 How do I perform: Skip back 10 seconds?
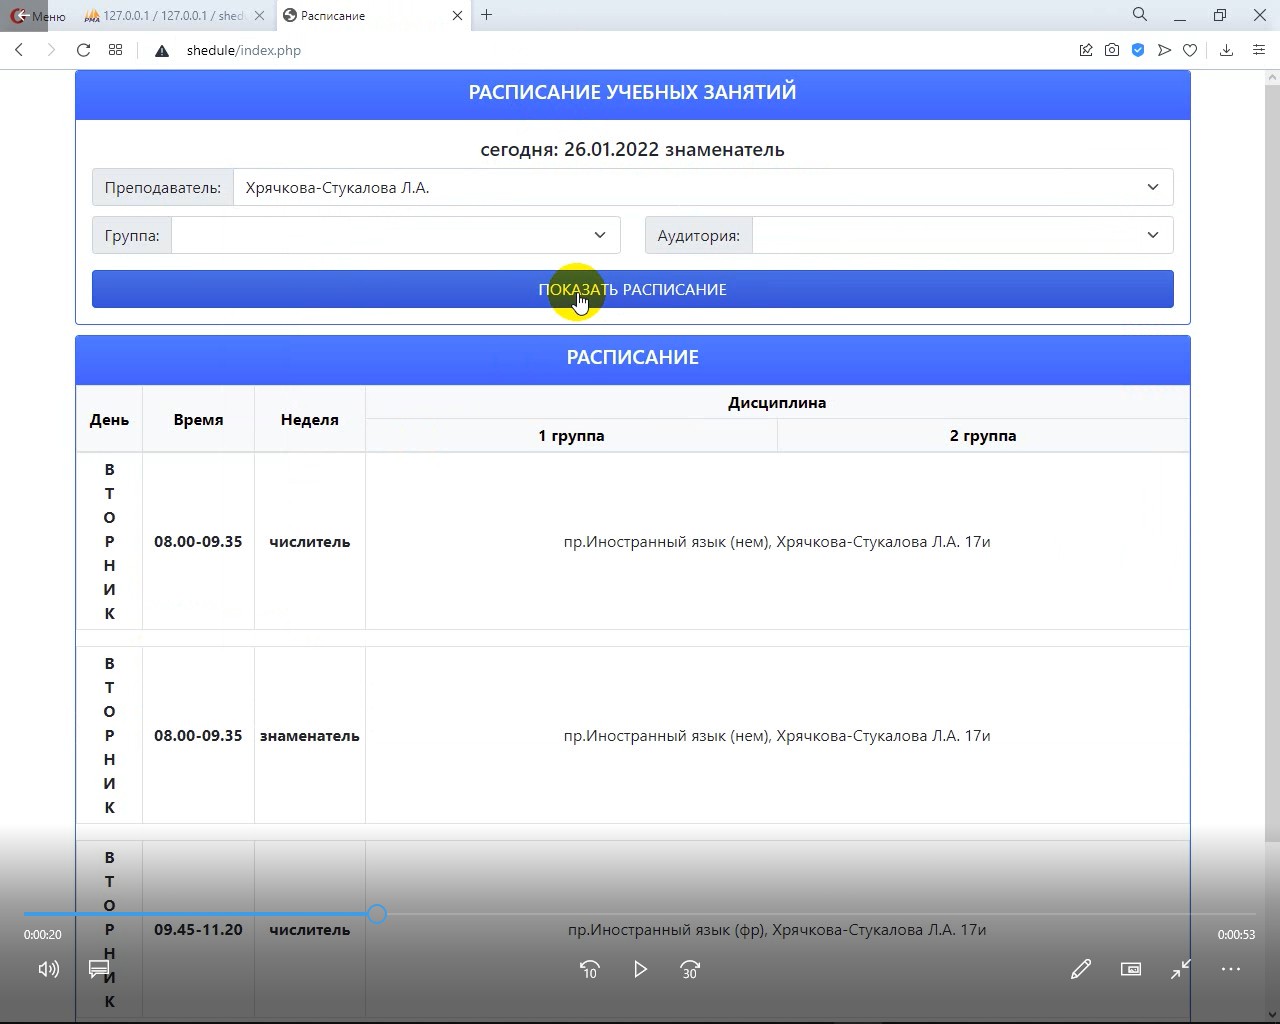(x=590, y=969)
